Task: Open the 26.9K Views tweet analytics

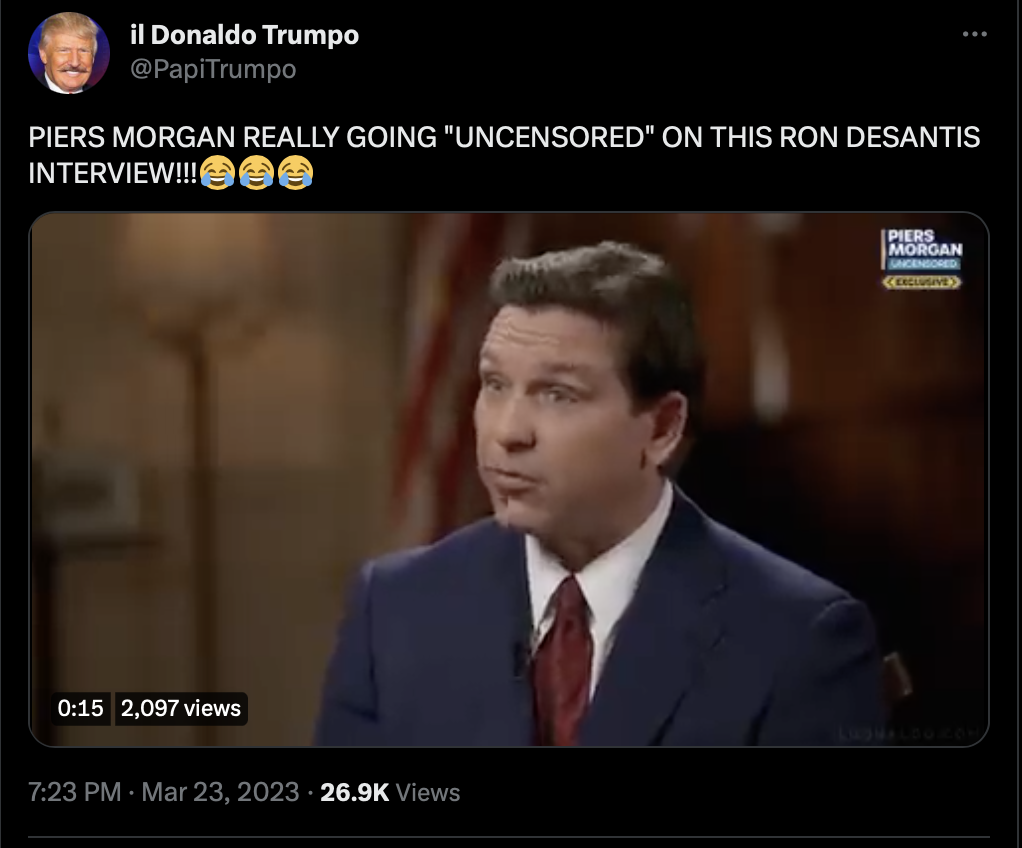Action: (390, 792)
